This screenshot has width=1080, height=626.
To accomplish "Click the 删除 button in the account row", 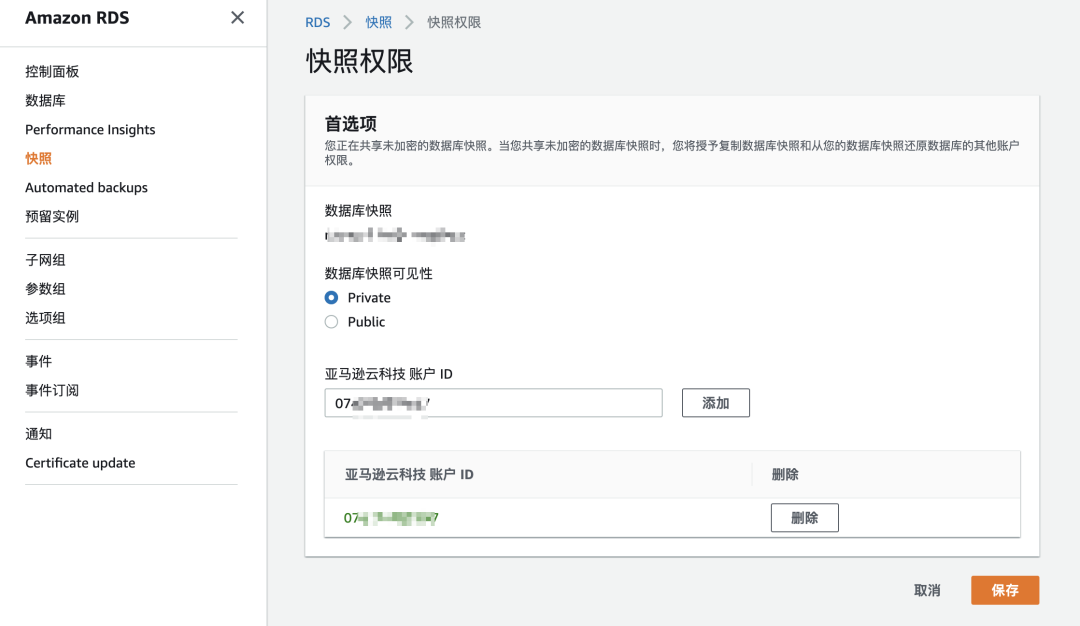I will (x=804, y=518).
